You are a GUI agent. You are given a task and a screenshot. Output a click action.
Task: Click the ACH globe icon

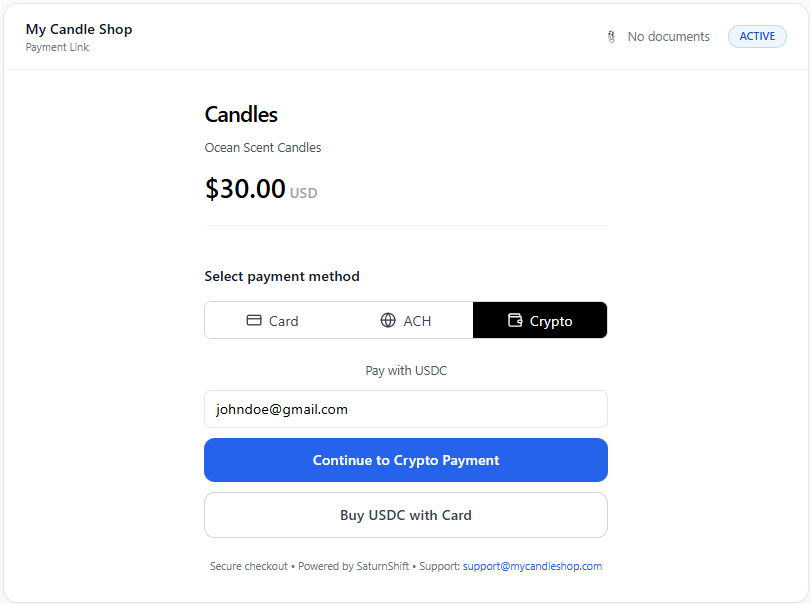388,321
